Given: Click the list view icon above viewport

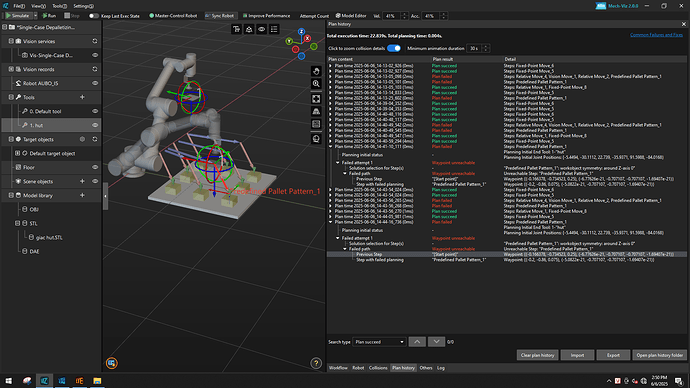Looking at the screenshot, I should (x=274, y=29).
